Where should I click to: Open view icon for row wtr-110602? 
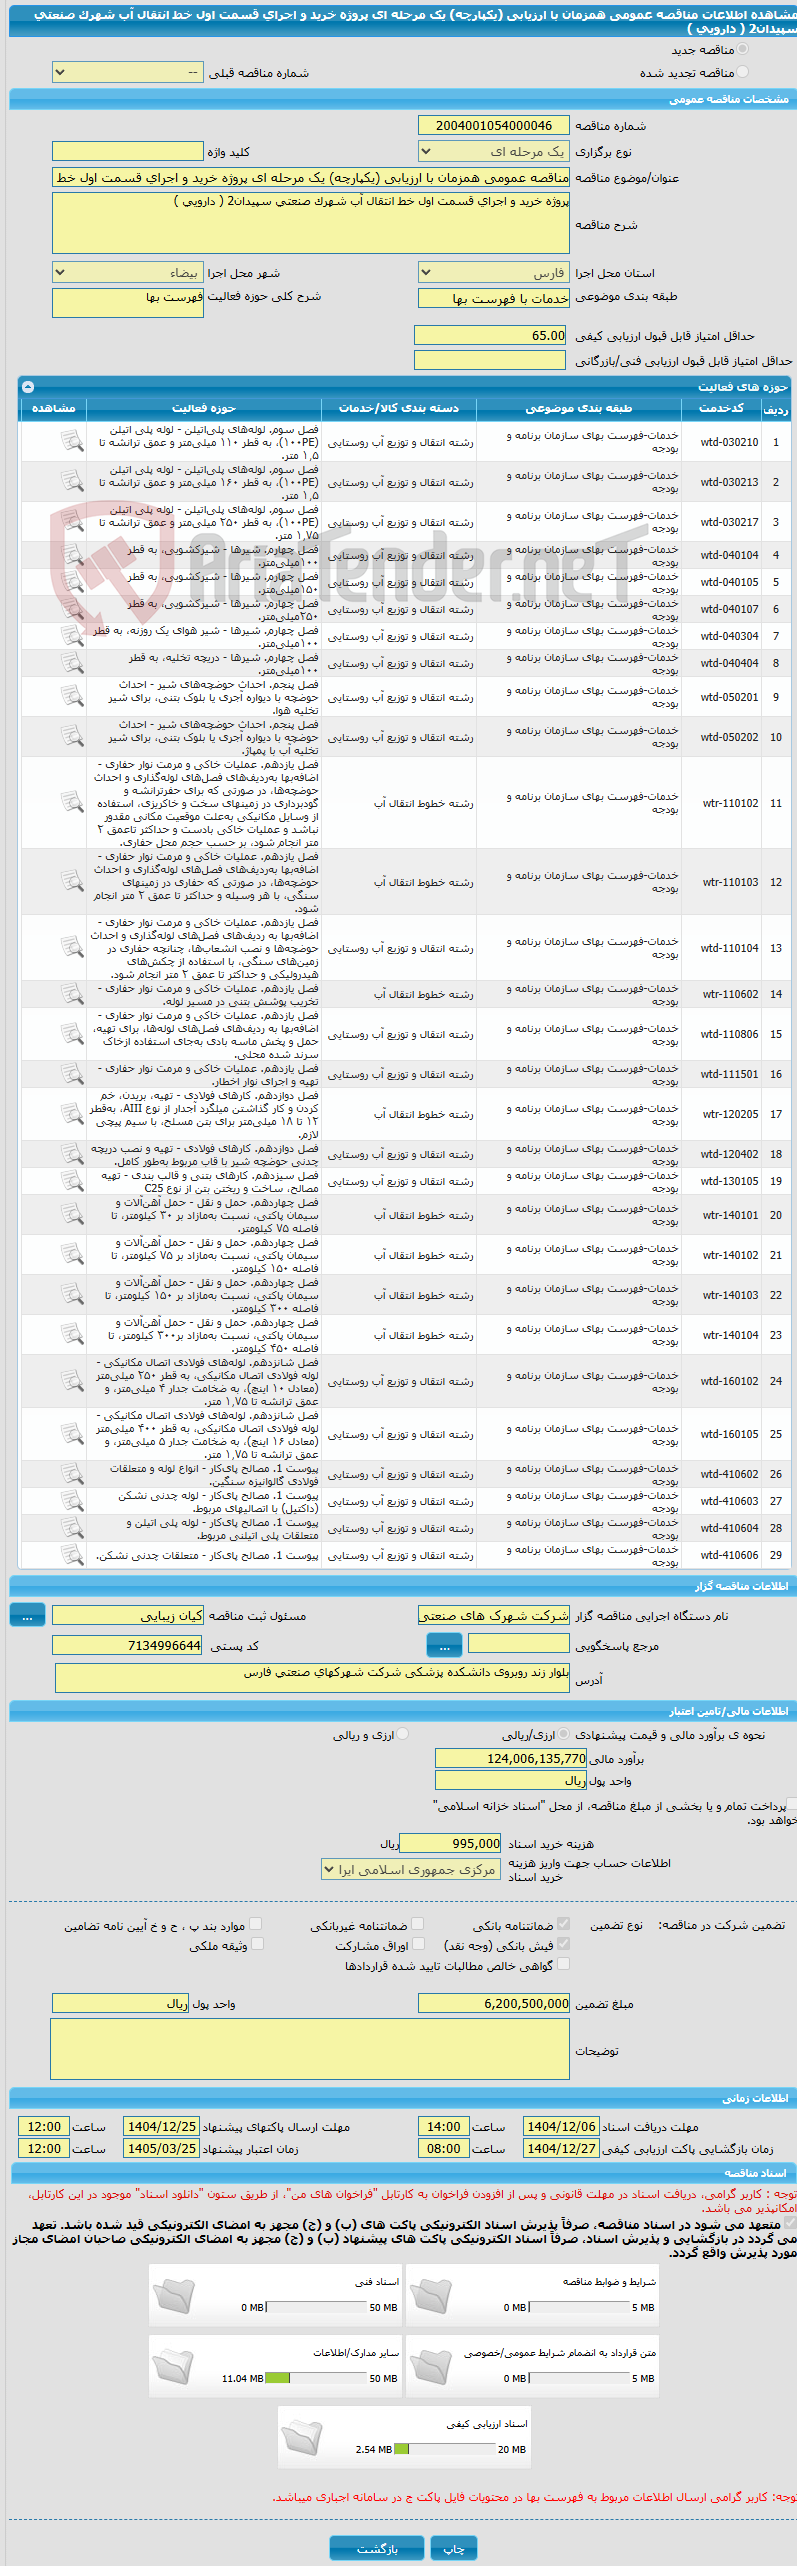pos(72,993)
